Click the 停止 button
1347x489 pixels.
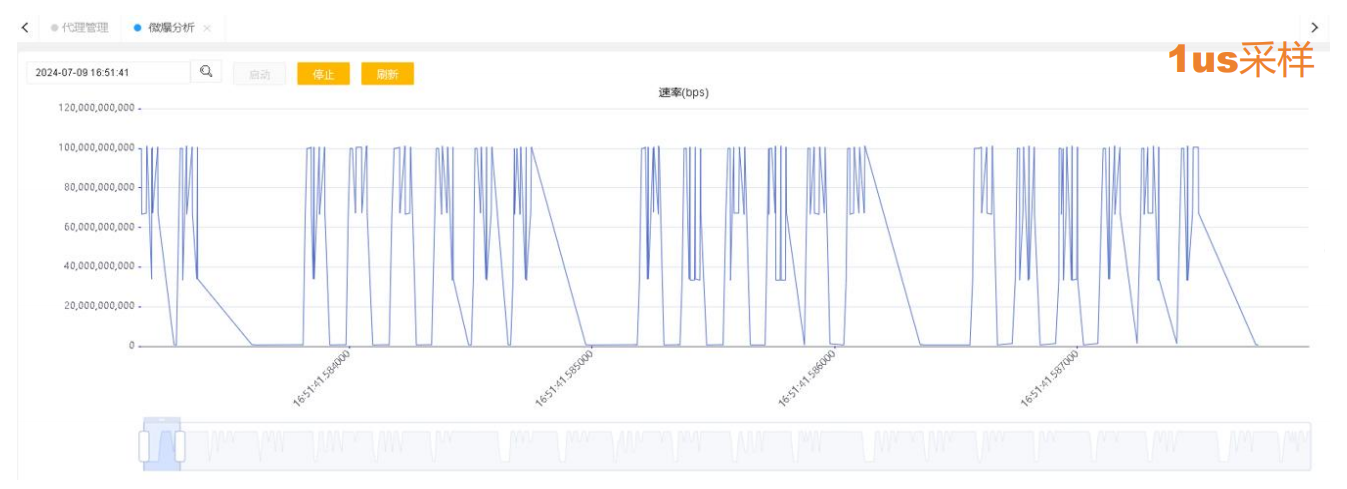(x=323, y=74)
